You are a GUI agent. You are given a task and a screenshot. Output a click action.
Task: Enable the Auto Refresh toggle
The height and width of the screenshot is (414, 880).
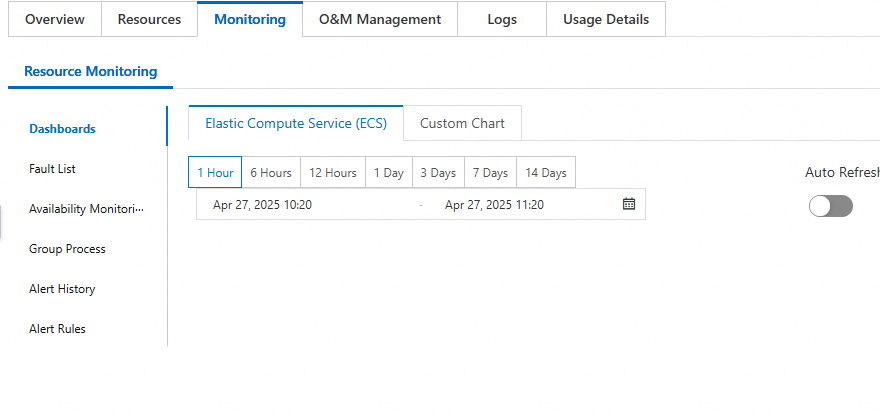pos(830,206)
